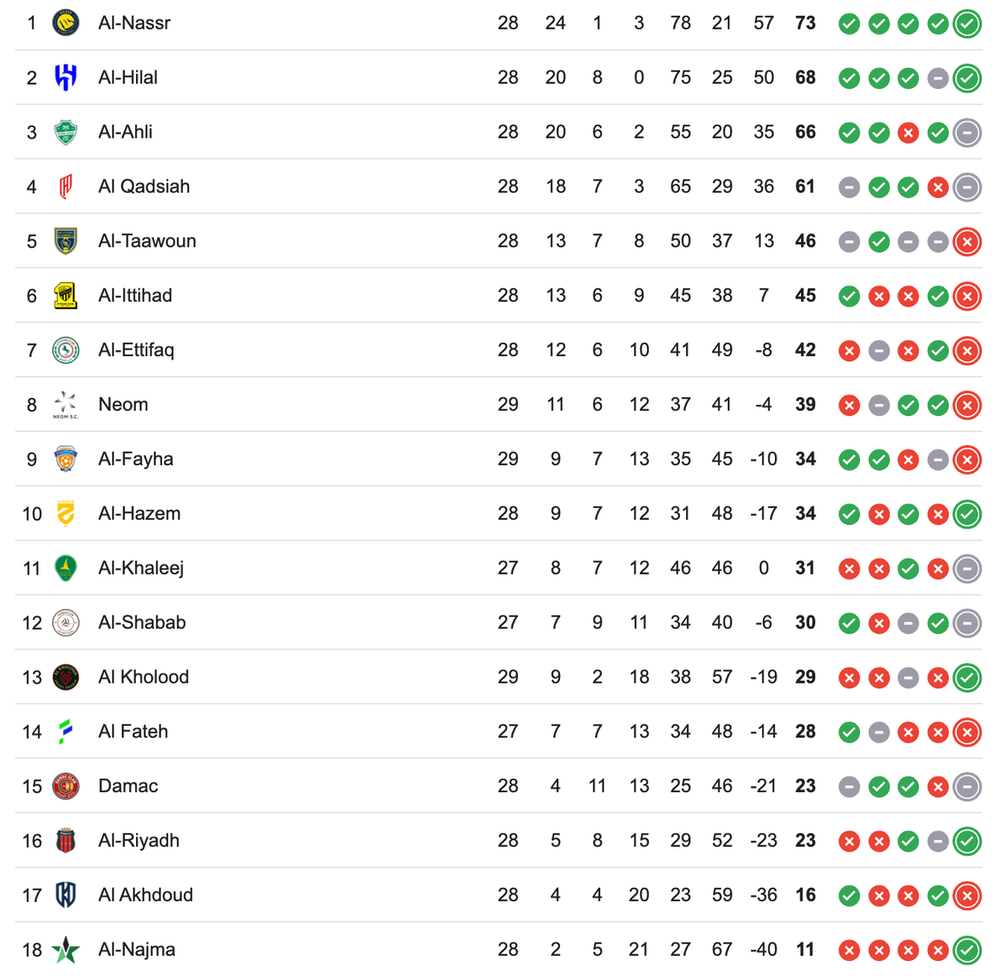Click the Neom team logo
1000x976 pixels.
click(x=66, y=404)
